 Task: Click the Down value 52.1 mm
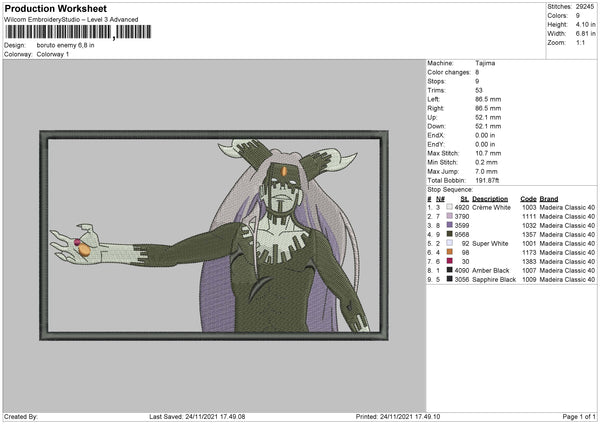[x=488, y=126]
